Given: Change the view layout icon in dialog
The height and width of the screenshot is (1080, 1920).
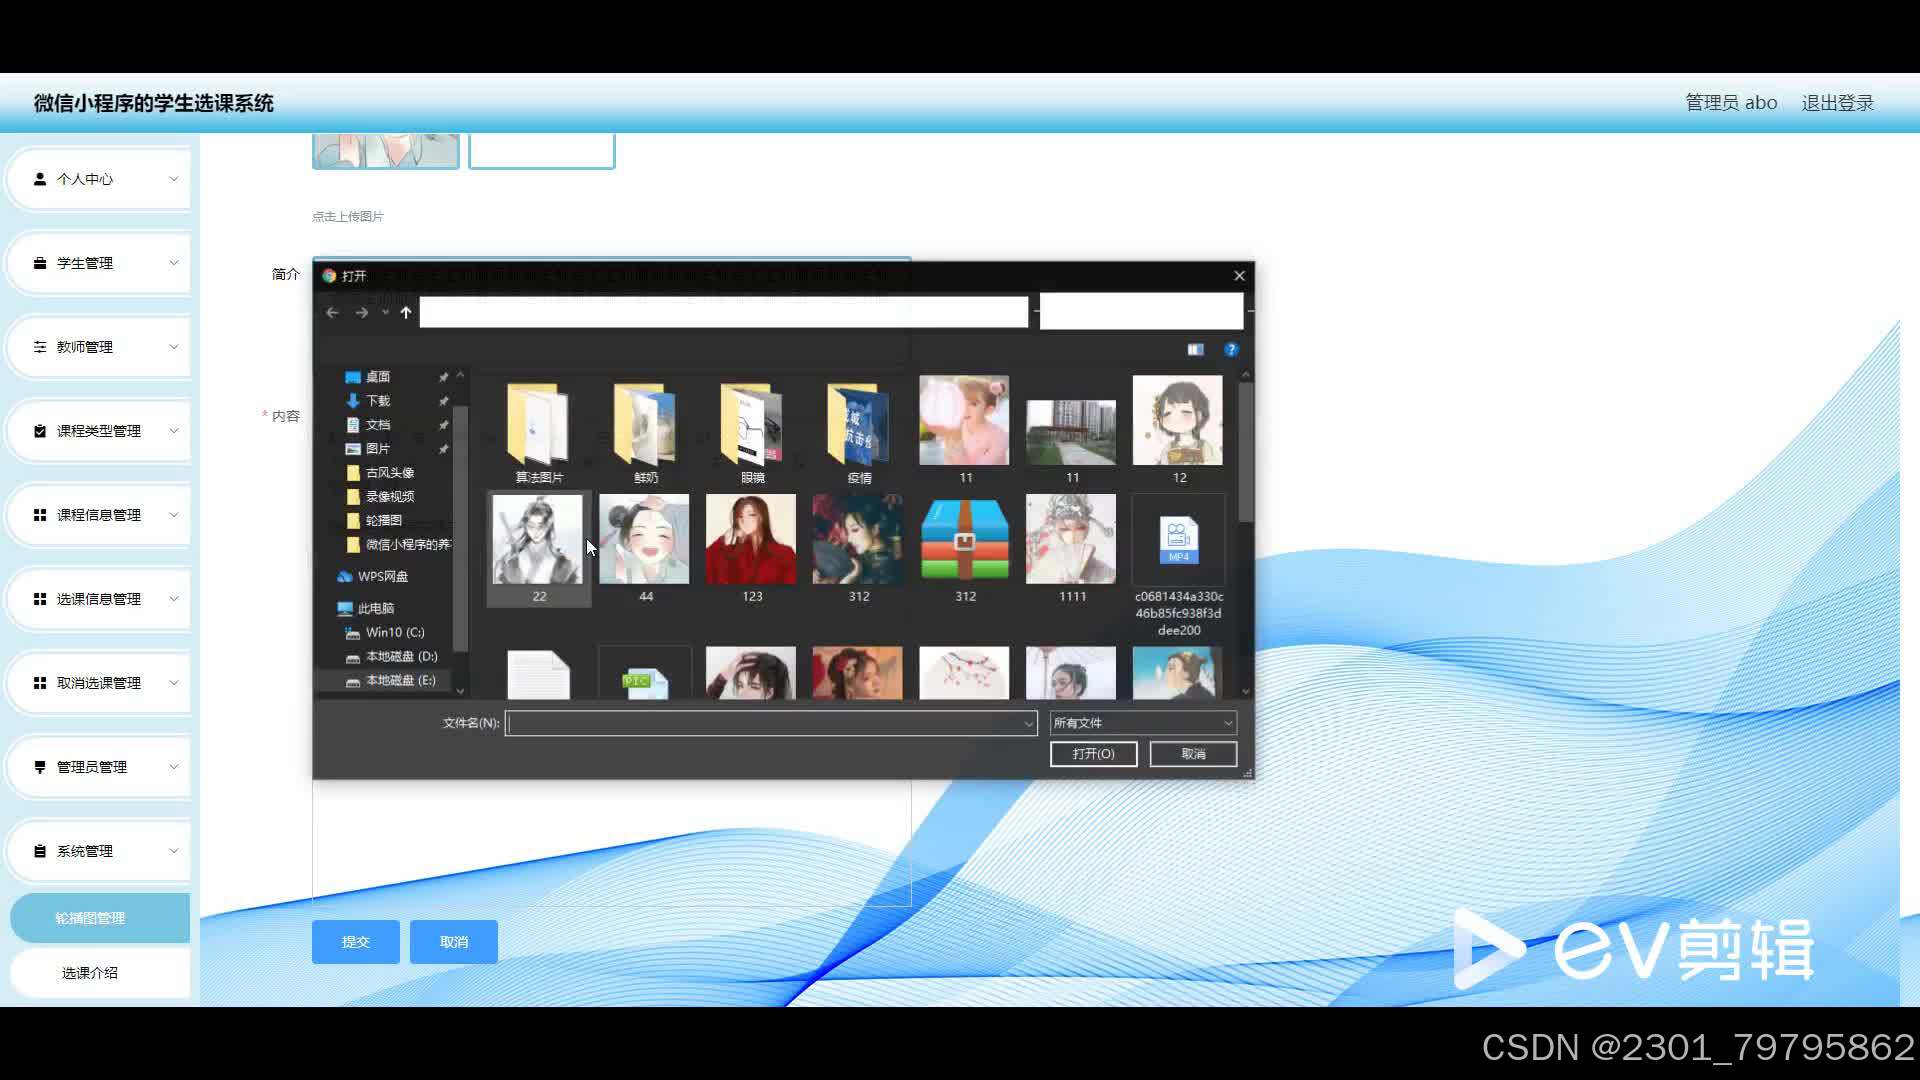Looking at the screenshot, I should click(1195, 349).
